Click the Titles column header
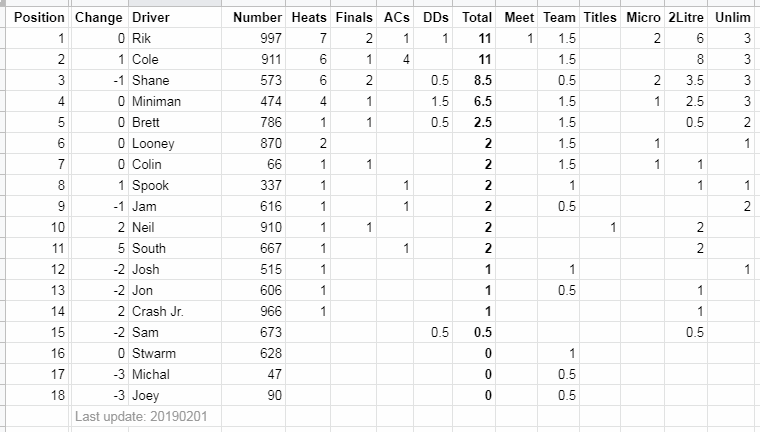Viewport: 760px width, 432px height. pyautogui.click(x=600, y=18)
